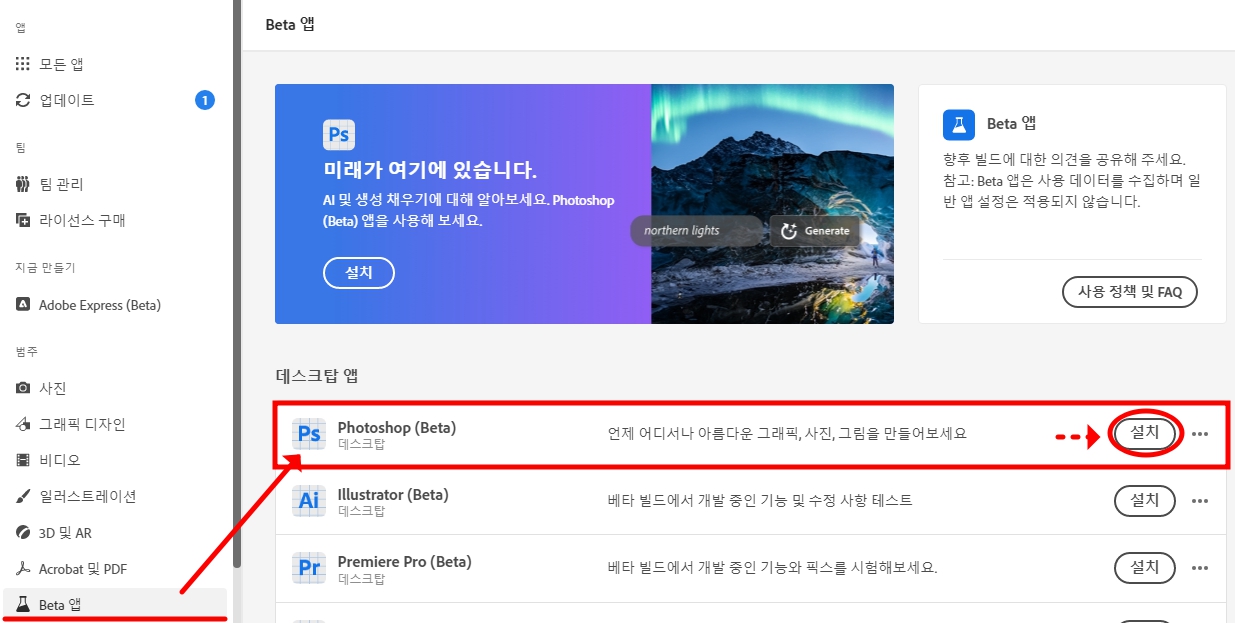This screenshot has width=1235, height=623.
Task: Click the 3D 및 AR sphere icon
Action: pyautogui.click(x=23, y=533)
